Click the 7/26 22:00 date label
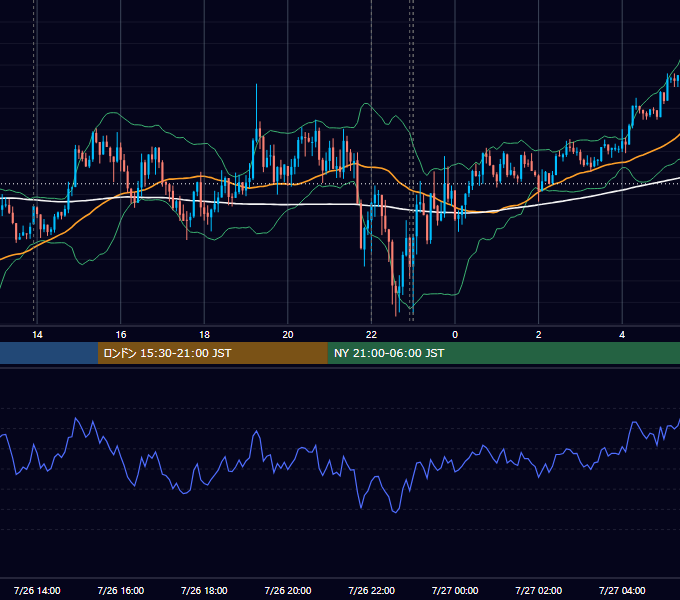This screenshot has width=680, height=600. click(x=372, y=590)
